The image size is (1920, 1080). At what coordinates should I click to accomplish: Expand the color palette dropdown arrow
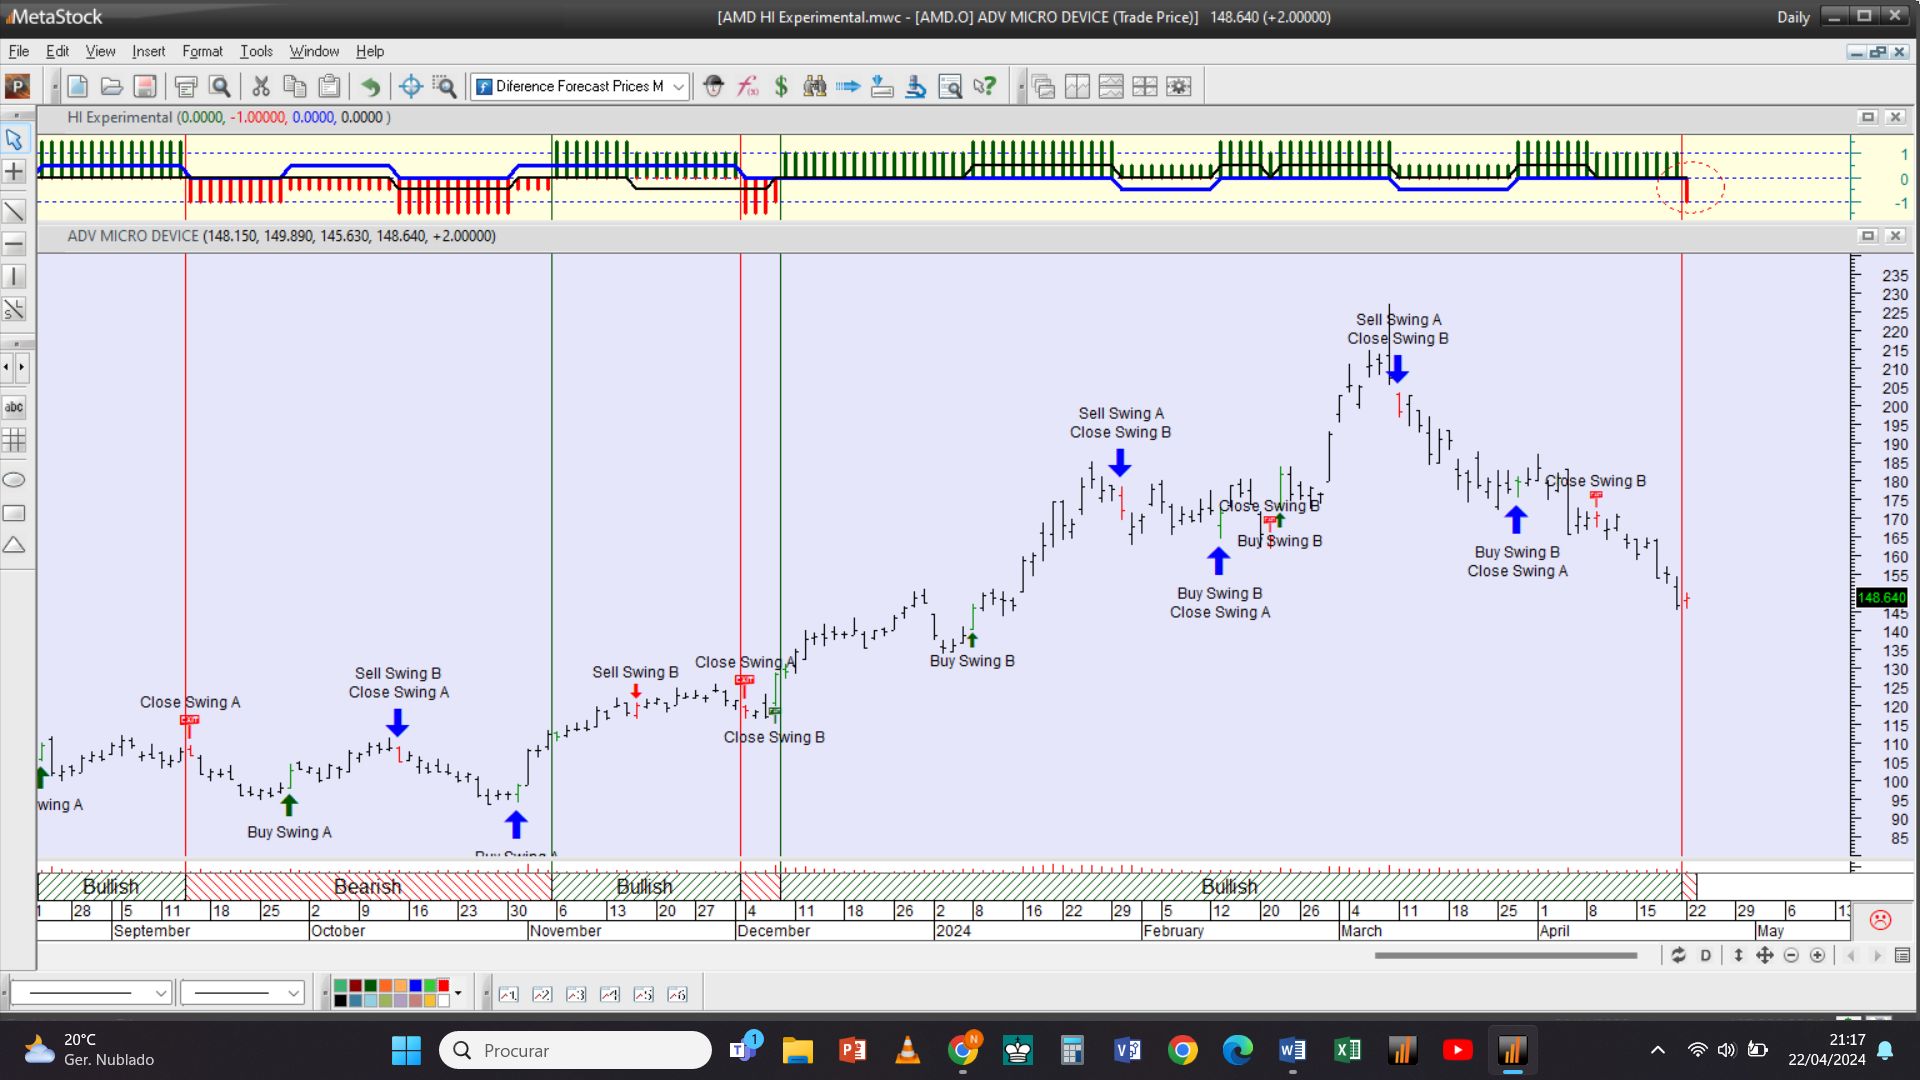click(458, 993)
